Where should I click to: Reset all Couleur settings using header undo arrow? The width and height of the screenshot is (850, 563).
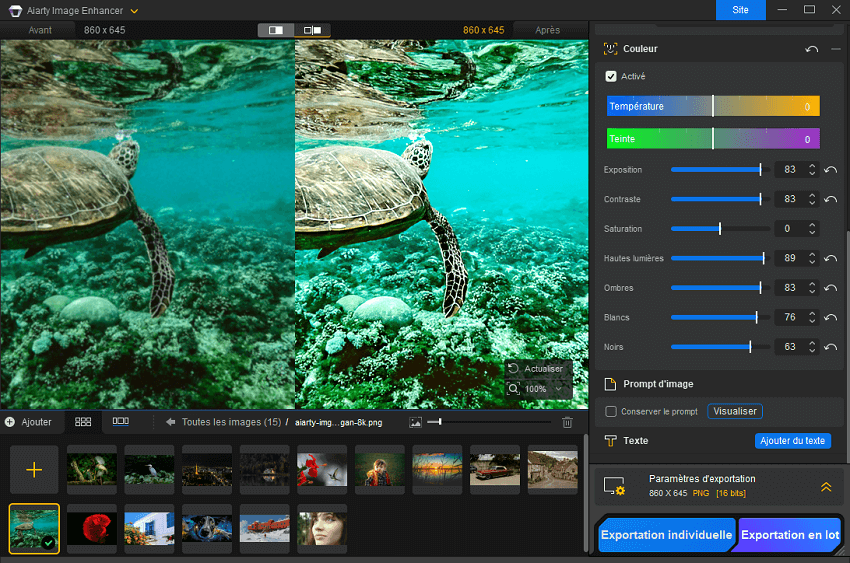(x=811, y=49)
